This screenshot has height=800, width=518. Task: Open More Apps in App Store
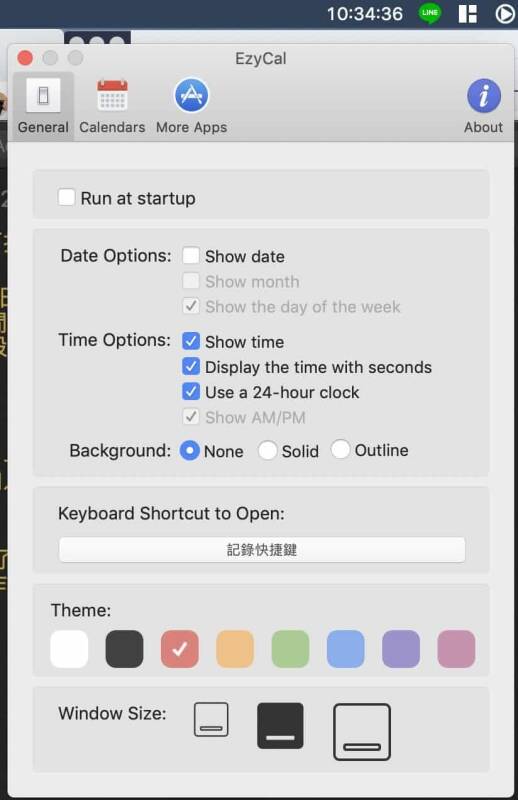[x=191, y=106]
